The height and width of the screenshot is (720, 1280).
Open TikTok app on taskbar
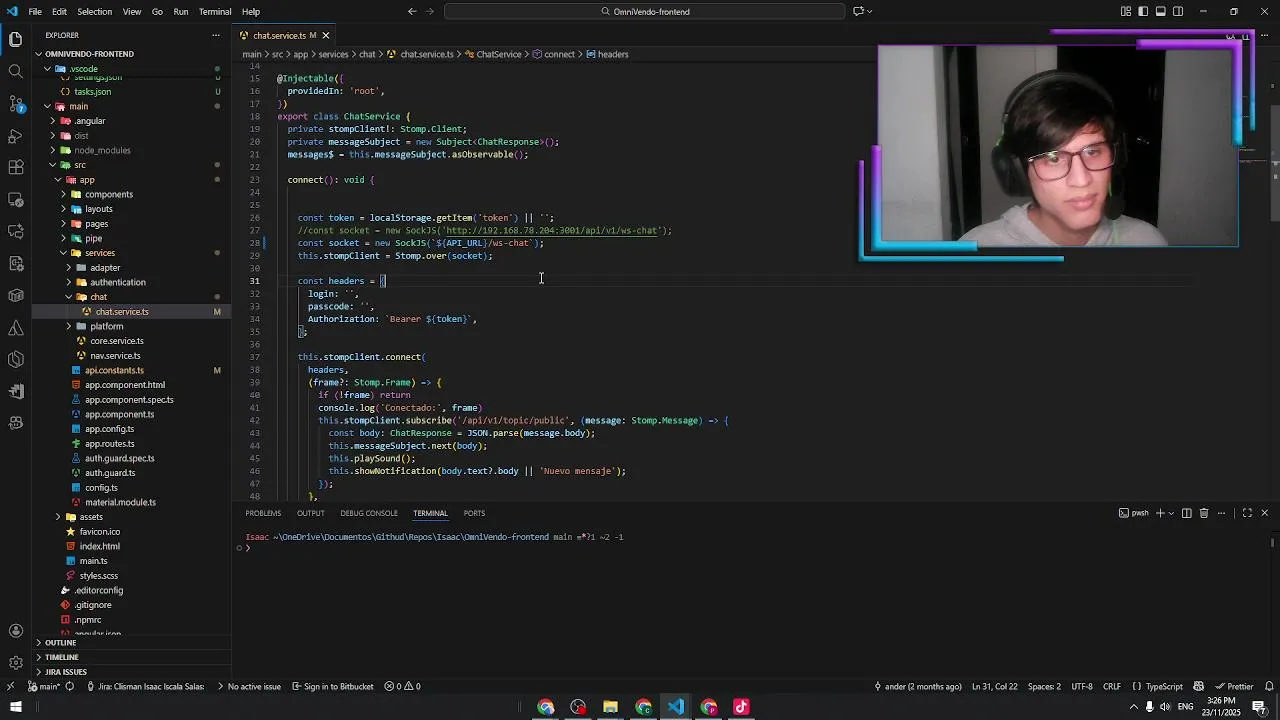(x=741, y=707)
